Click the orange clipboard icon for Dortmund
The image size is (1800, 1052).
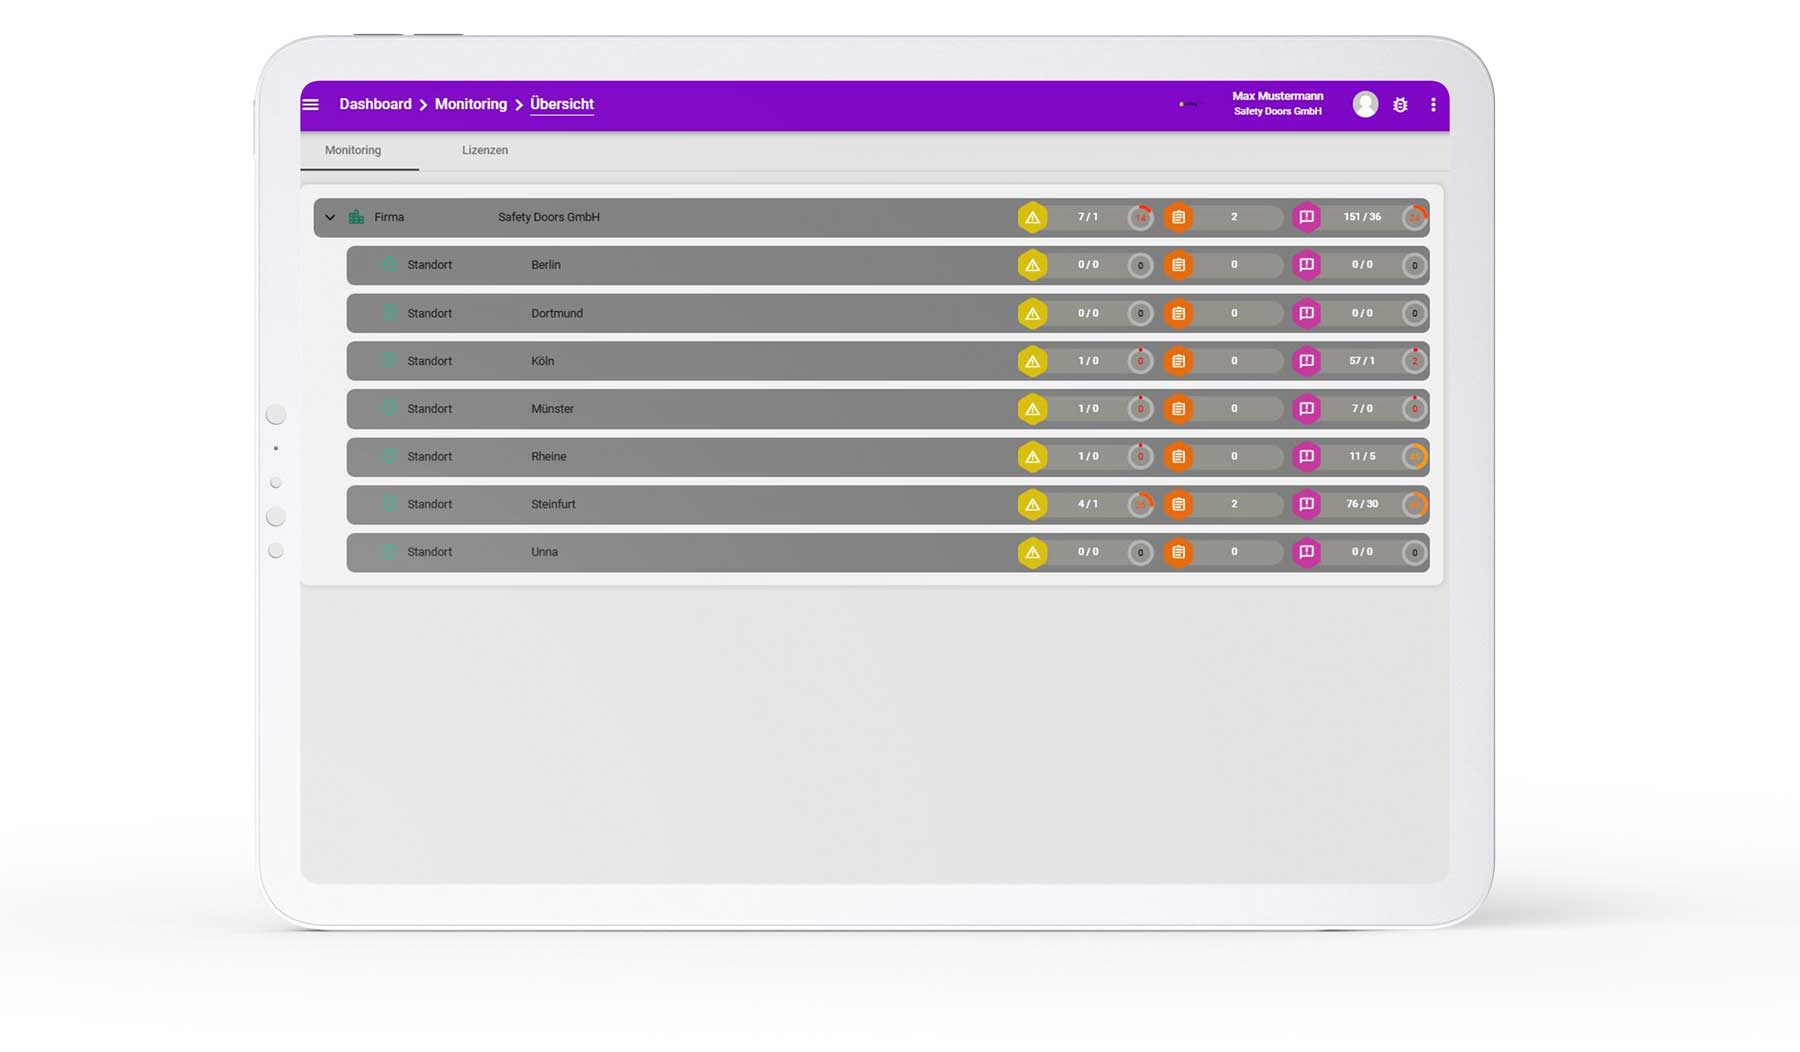tap(1178, 313)
